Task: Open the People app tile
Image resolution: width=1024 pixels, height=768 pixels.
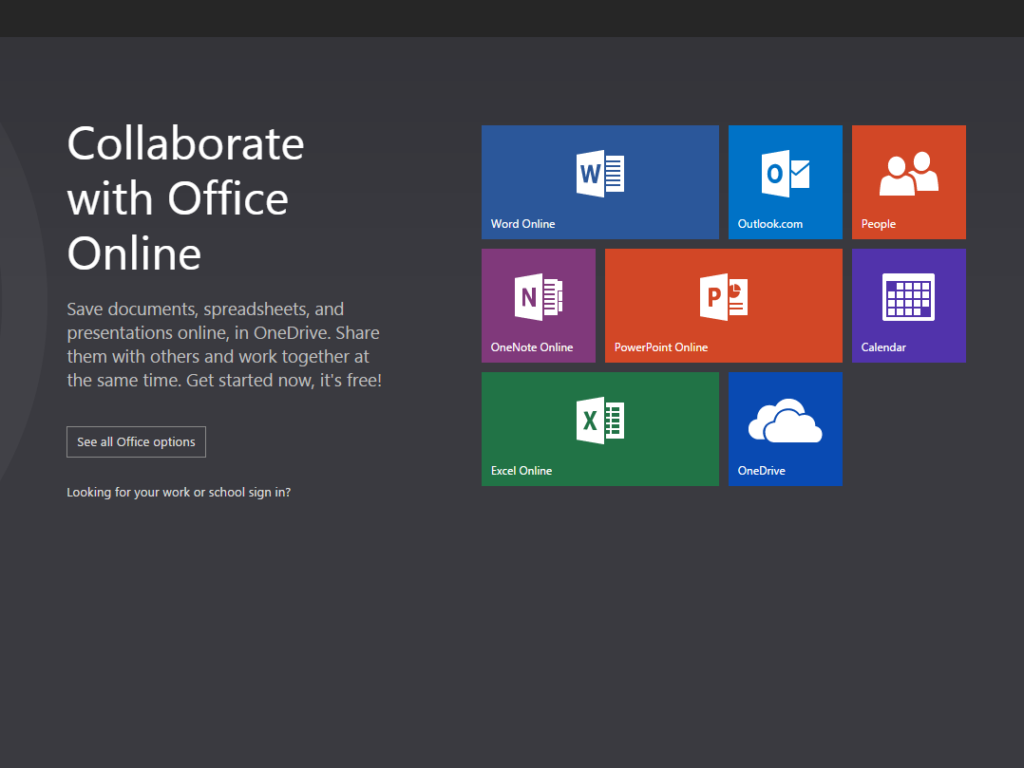Action: coord(908,182)
